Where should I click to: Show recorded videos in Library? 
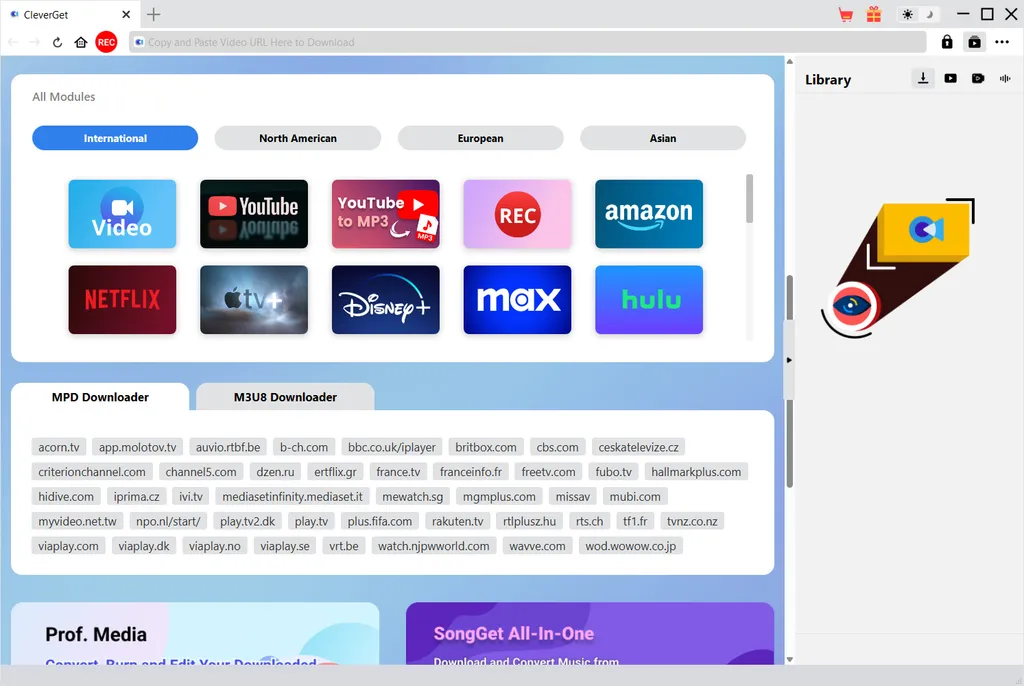coord(978,78)
